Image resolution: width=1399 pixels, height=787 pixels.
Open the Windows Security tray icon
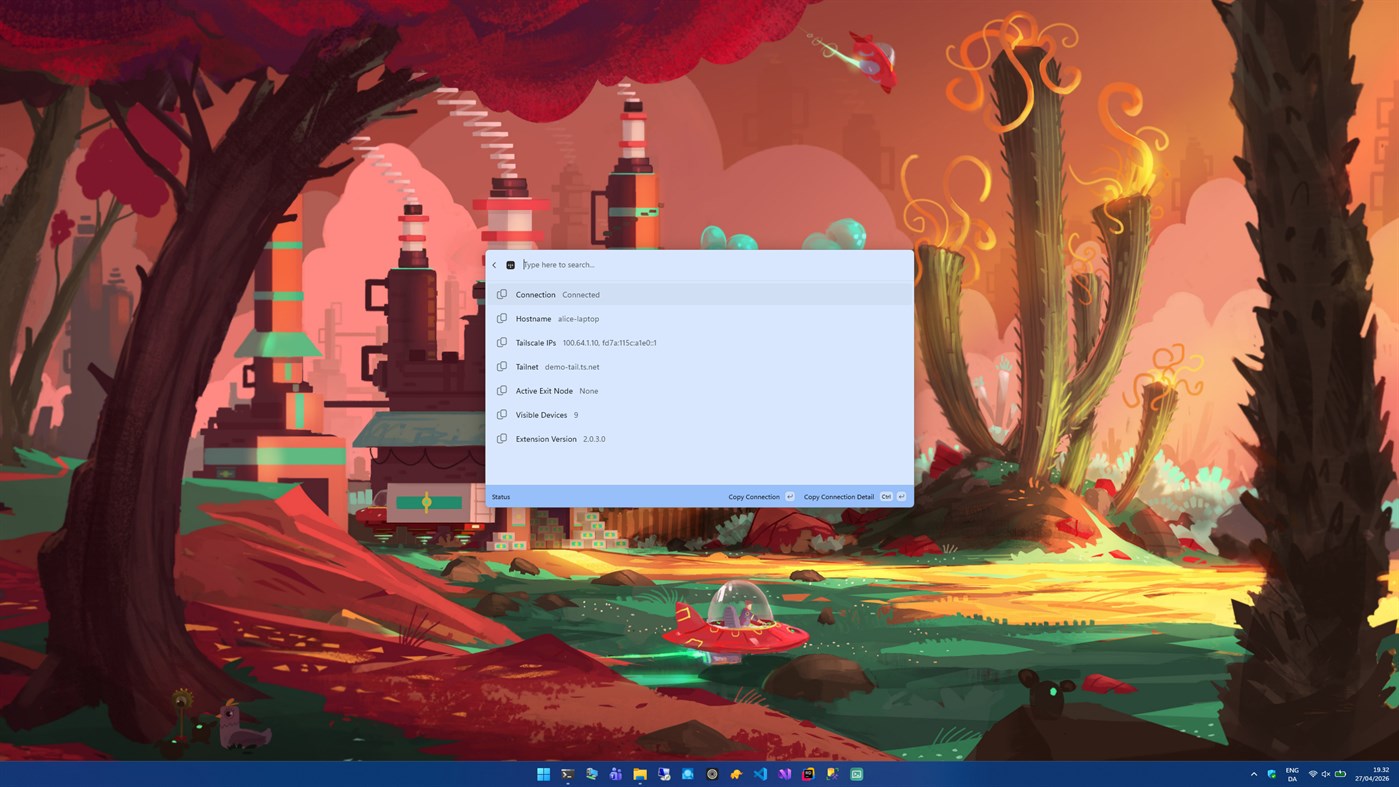coord(1272,774)
